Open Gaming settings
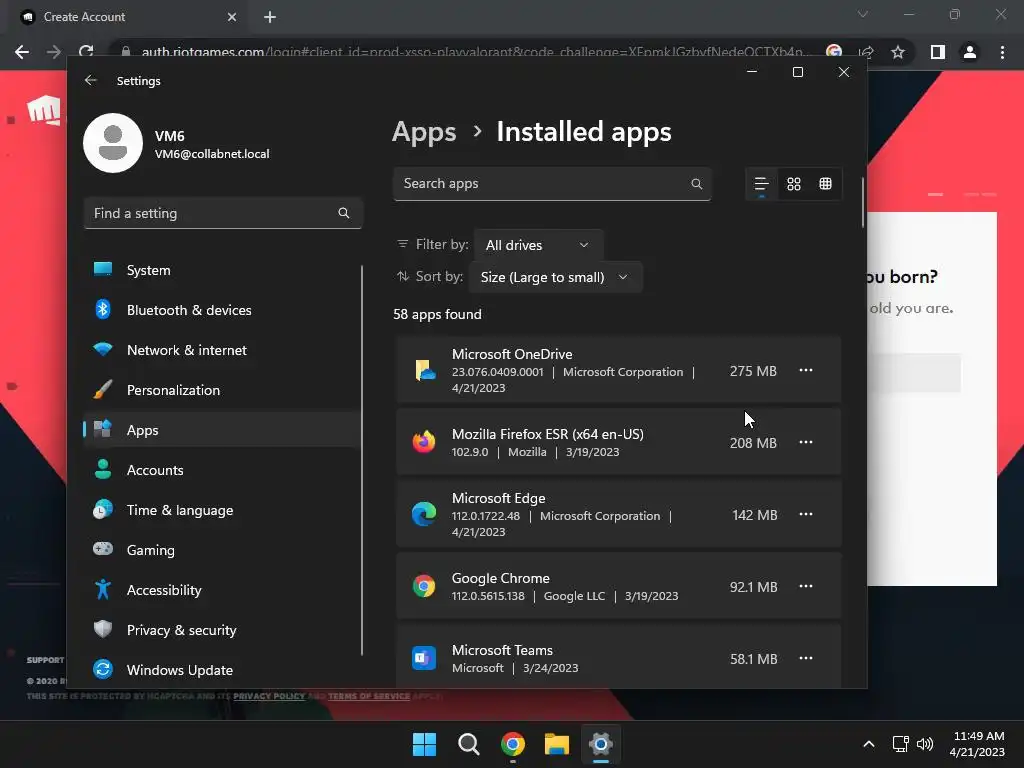1024x768 pixels. tap(223, 550)
